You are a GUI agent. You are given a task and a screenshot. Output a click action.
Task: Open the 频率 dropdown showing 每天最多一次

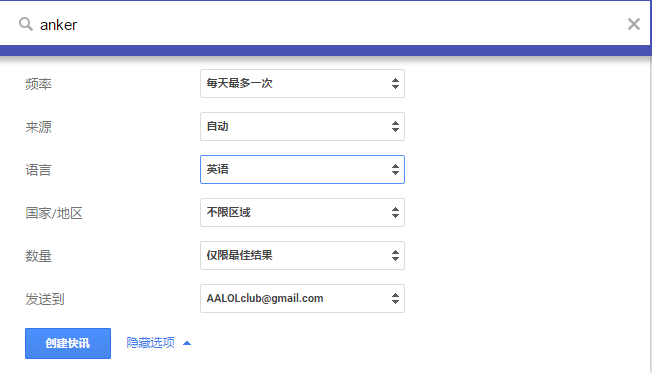[302, 84]
